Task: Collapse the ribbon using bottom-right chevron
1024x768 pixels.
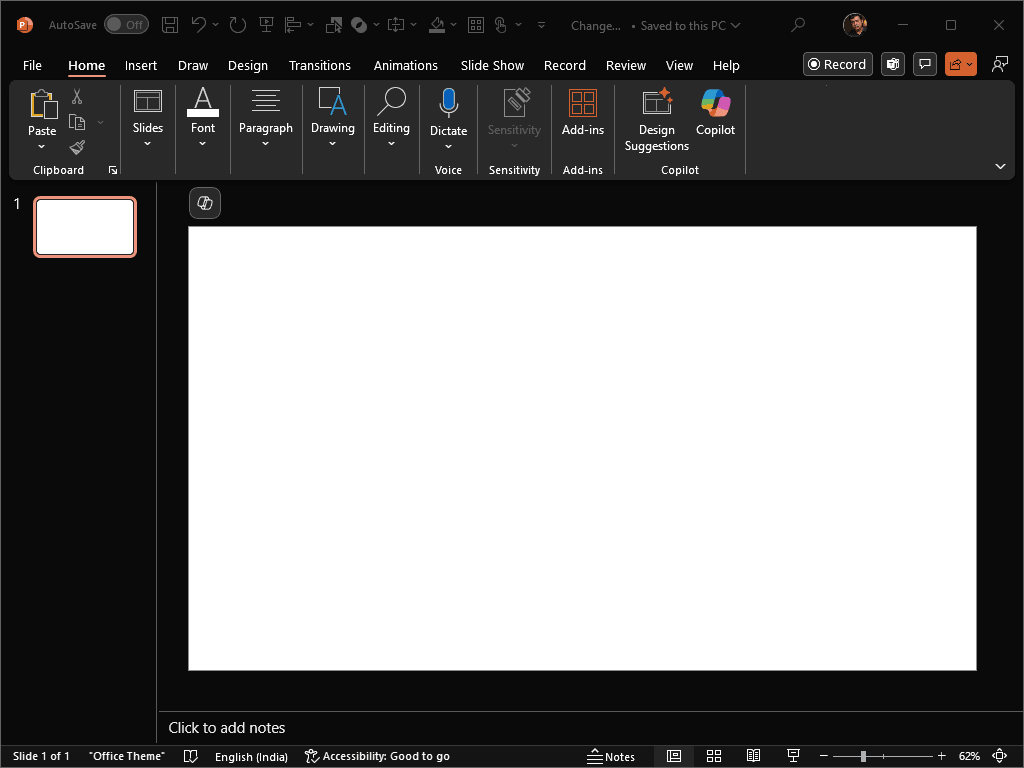Action: pyautogui.click(x=1000, y=166)
